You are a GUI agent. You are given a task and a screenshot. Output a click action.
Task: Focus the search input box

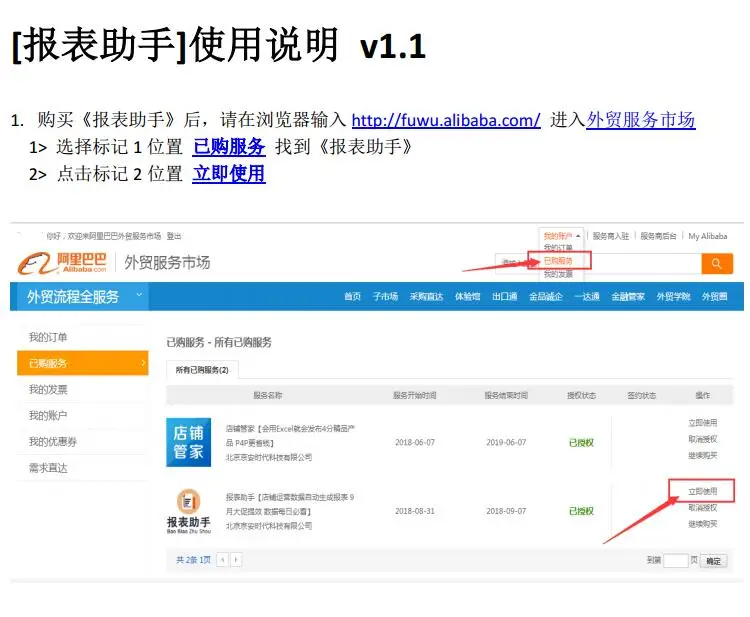point(598,264)
